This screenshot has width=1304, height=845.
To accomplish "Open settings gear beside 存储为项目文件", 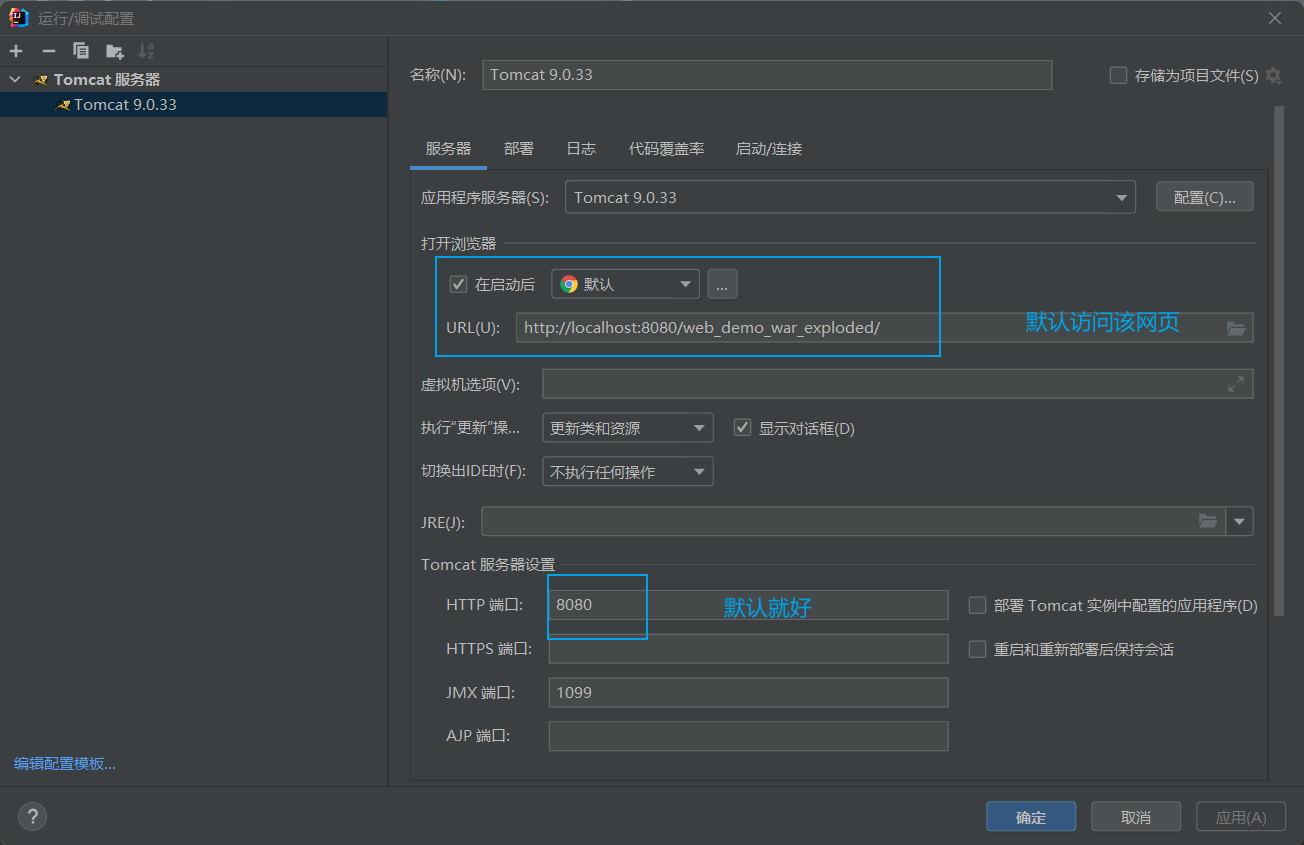I will [1273, 75].
